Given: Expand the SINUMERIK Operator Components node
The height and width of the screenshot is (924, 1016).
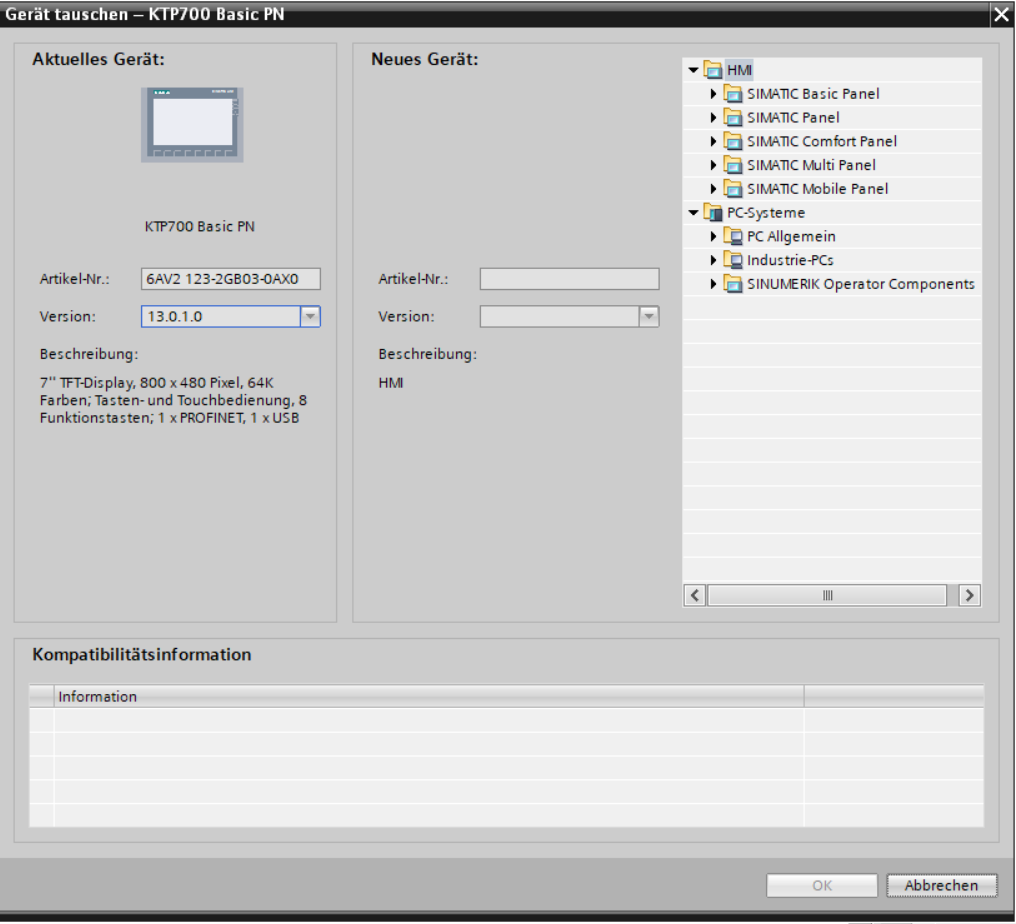Looking at the screenshot, I should click(x=713, y=284).
